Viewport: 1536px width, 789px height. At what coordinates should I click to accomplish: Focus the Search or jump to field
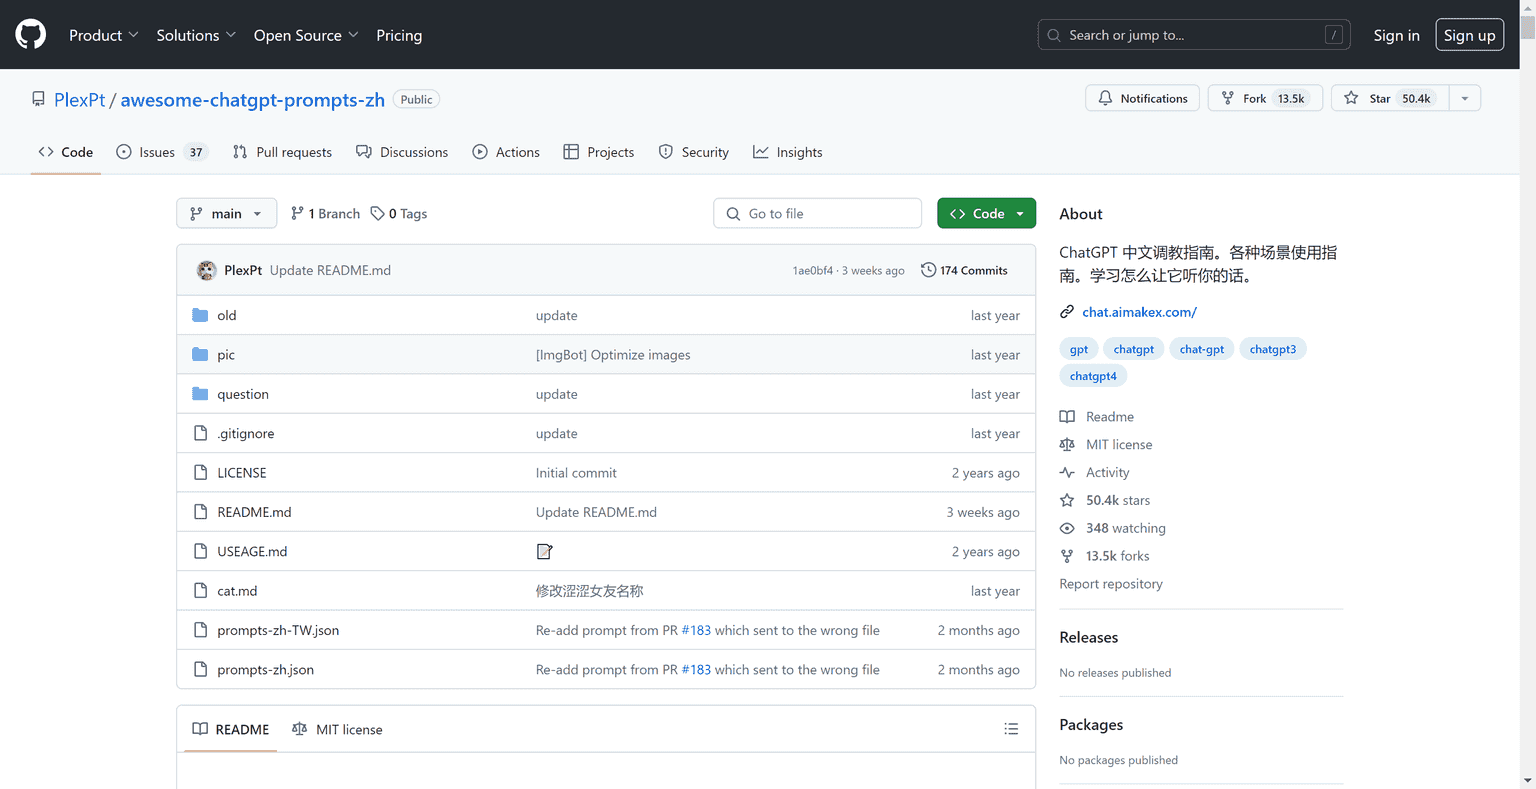tap(1194, 35)
